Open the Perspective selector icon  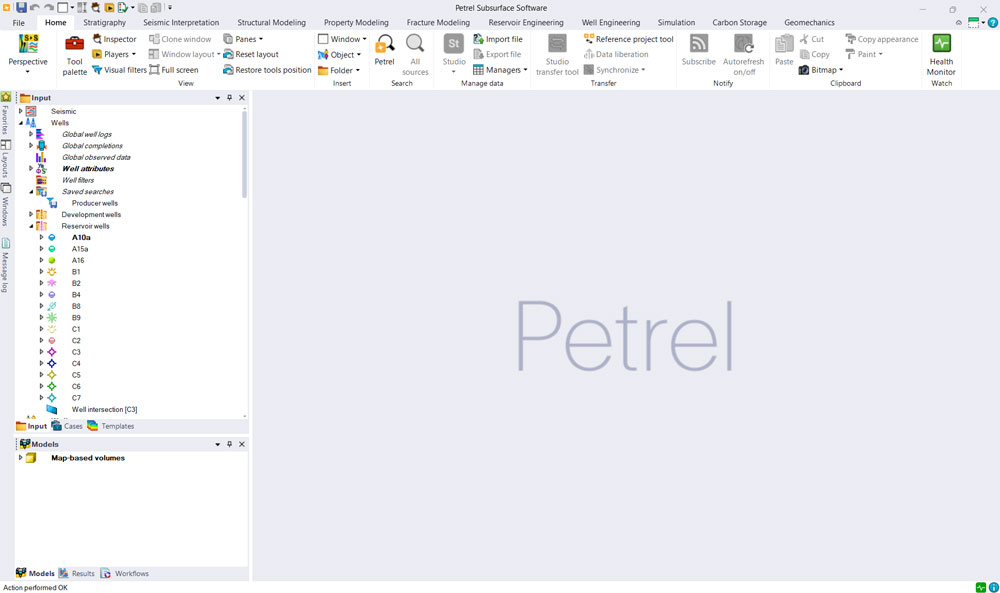coord(28,43)
